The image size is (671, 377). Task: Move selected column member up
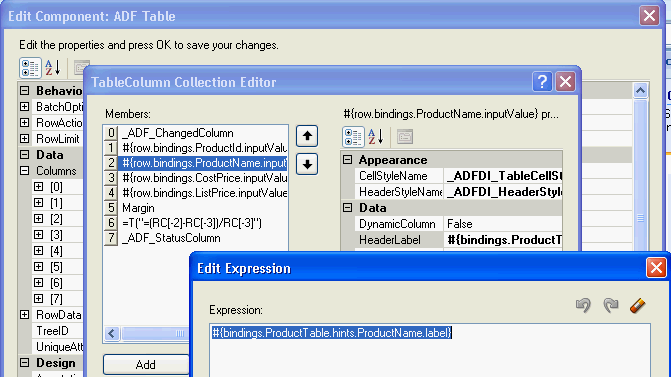(x=307, y=136)
